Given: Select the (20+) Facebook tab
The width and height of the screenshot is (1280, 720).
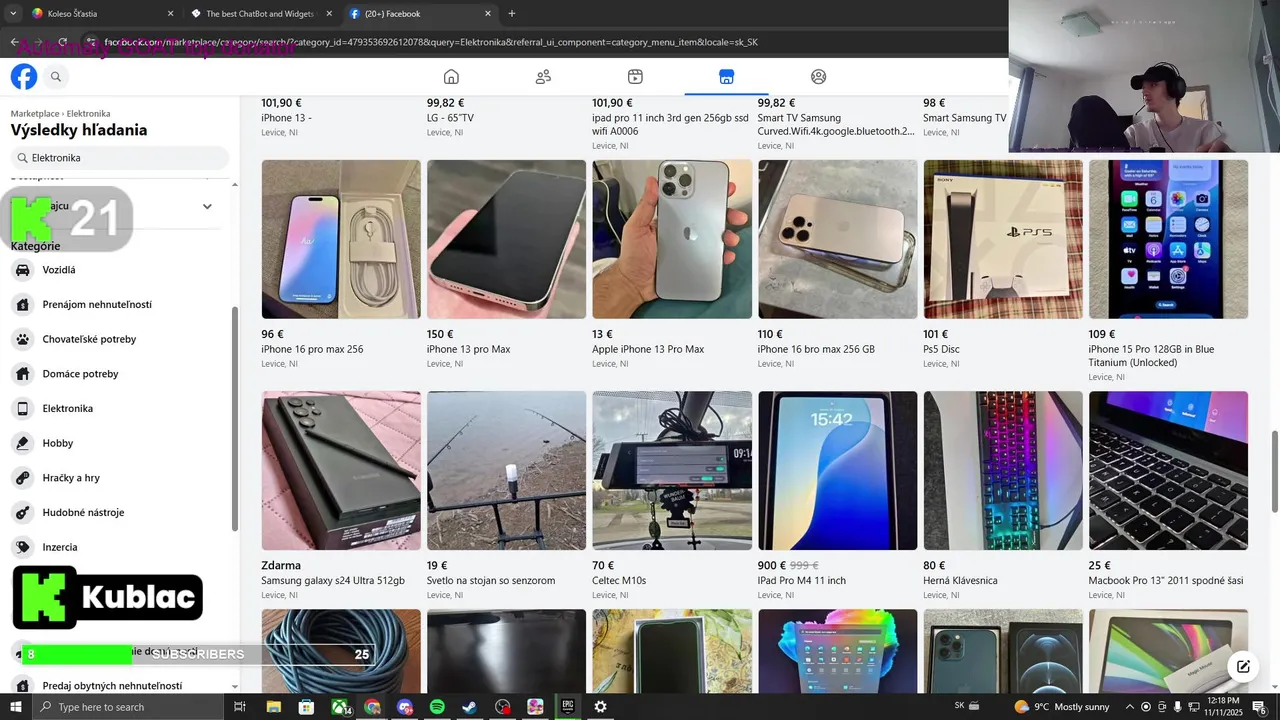Looking at the screenshot, I should [420, 14].
